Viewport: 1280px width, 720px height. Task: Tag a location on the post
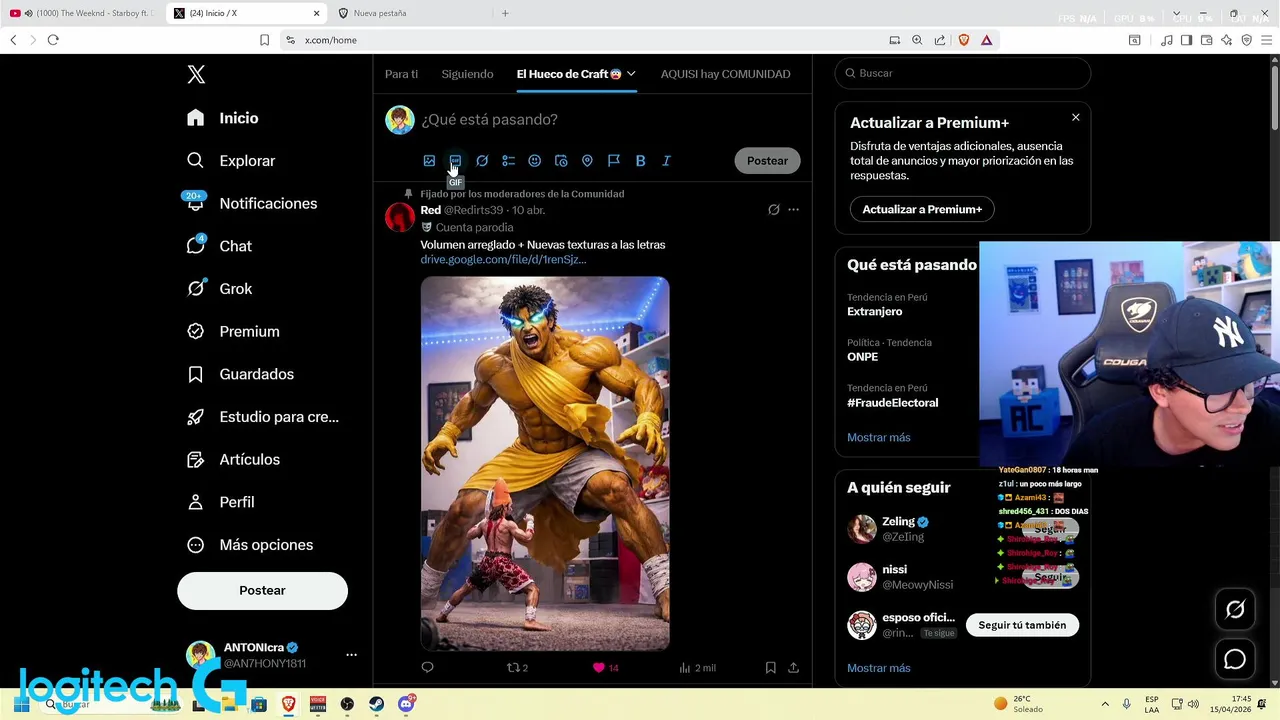point(587,161)
